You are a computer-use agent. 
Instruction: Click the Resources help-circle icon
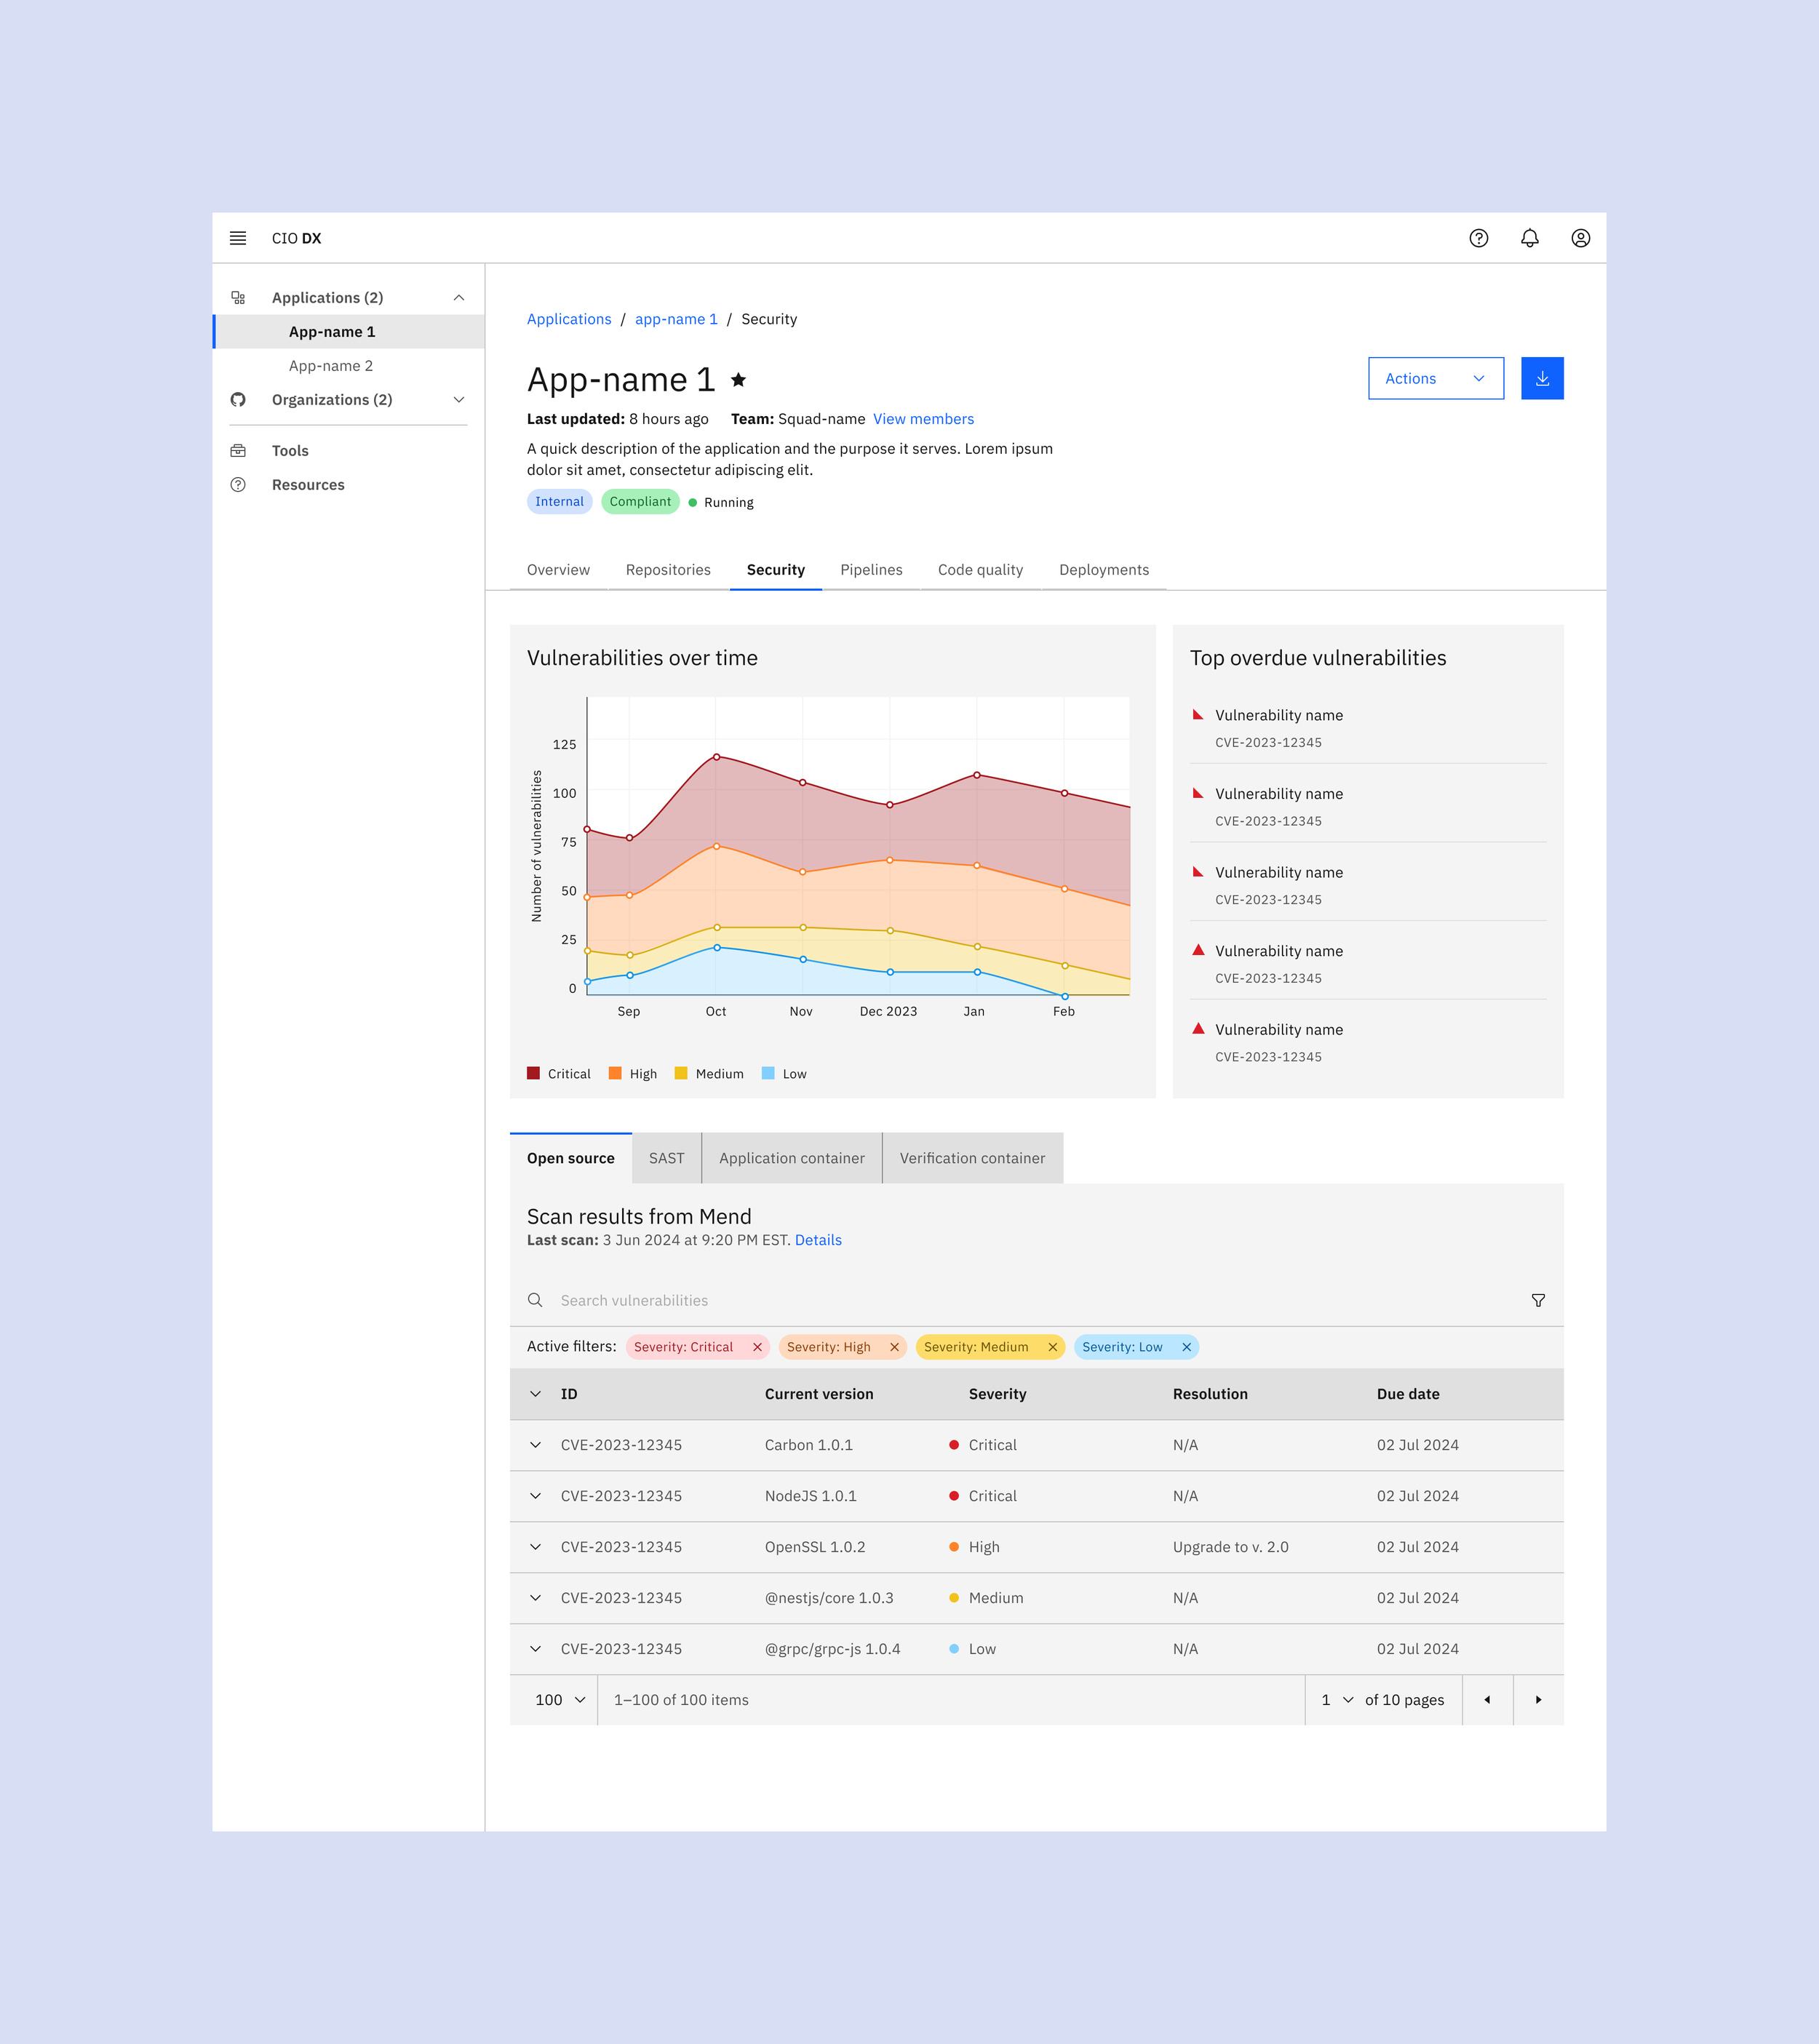238,485
